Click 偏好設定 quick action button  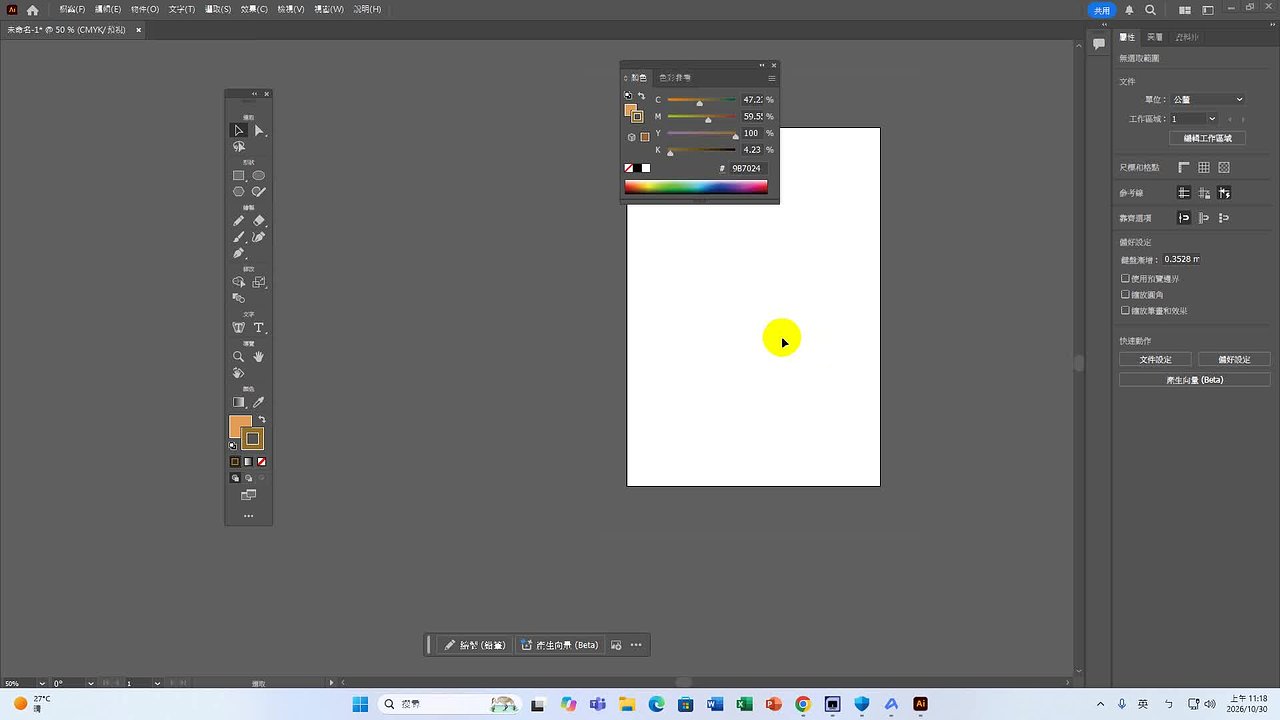click(x=1234, y=359)
